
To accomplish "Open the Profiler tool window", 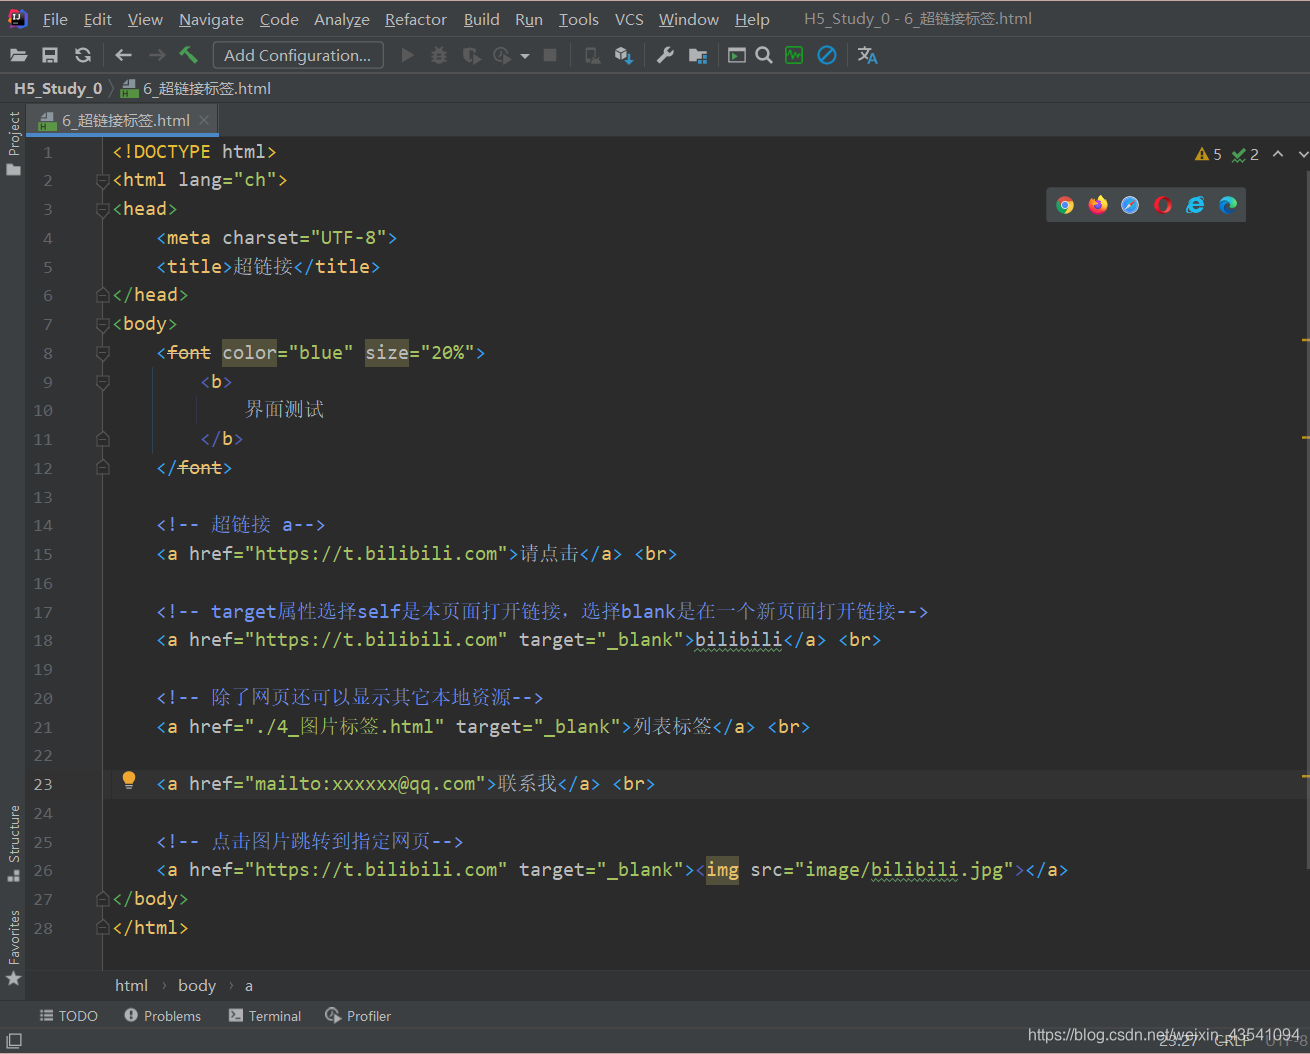I will click(x=358, y=1015).
